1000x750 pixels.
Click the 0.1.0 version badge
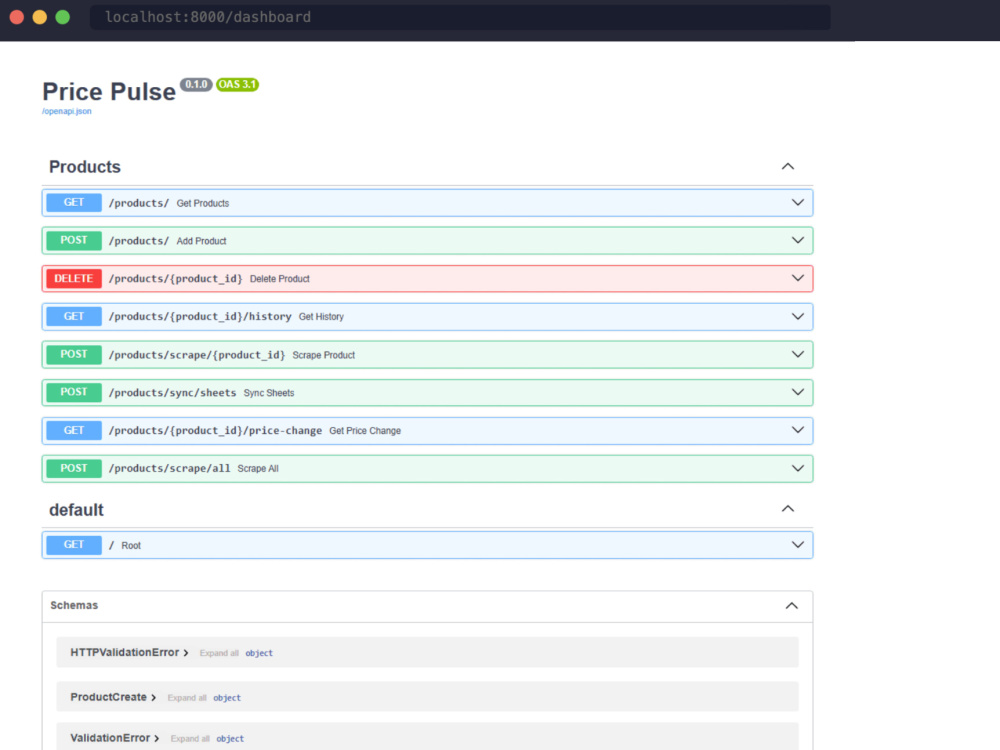[x=196, y=84]
